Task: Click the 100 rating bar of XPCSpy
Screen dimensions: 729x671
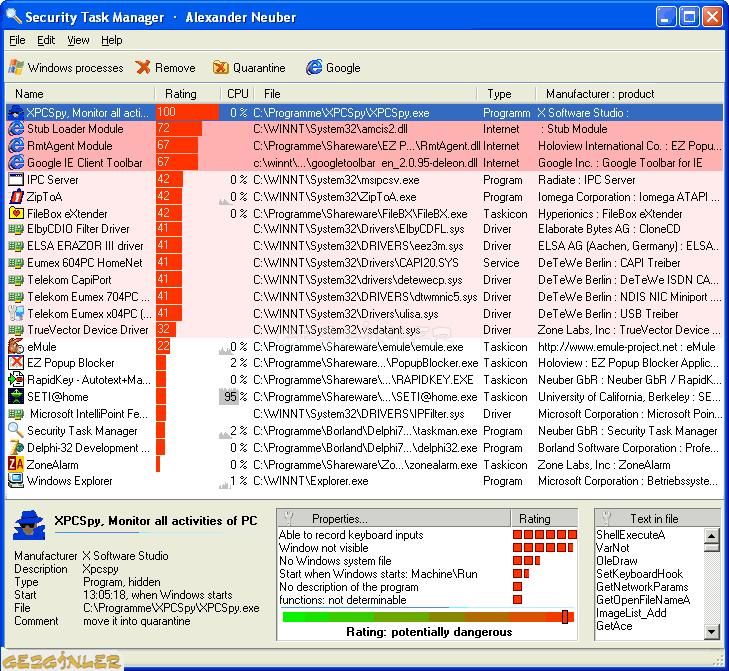Action: (x=187, y=113)
